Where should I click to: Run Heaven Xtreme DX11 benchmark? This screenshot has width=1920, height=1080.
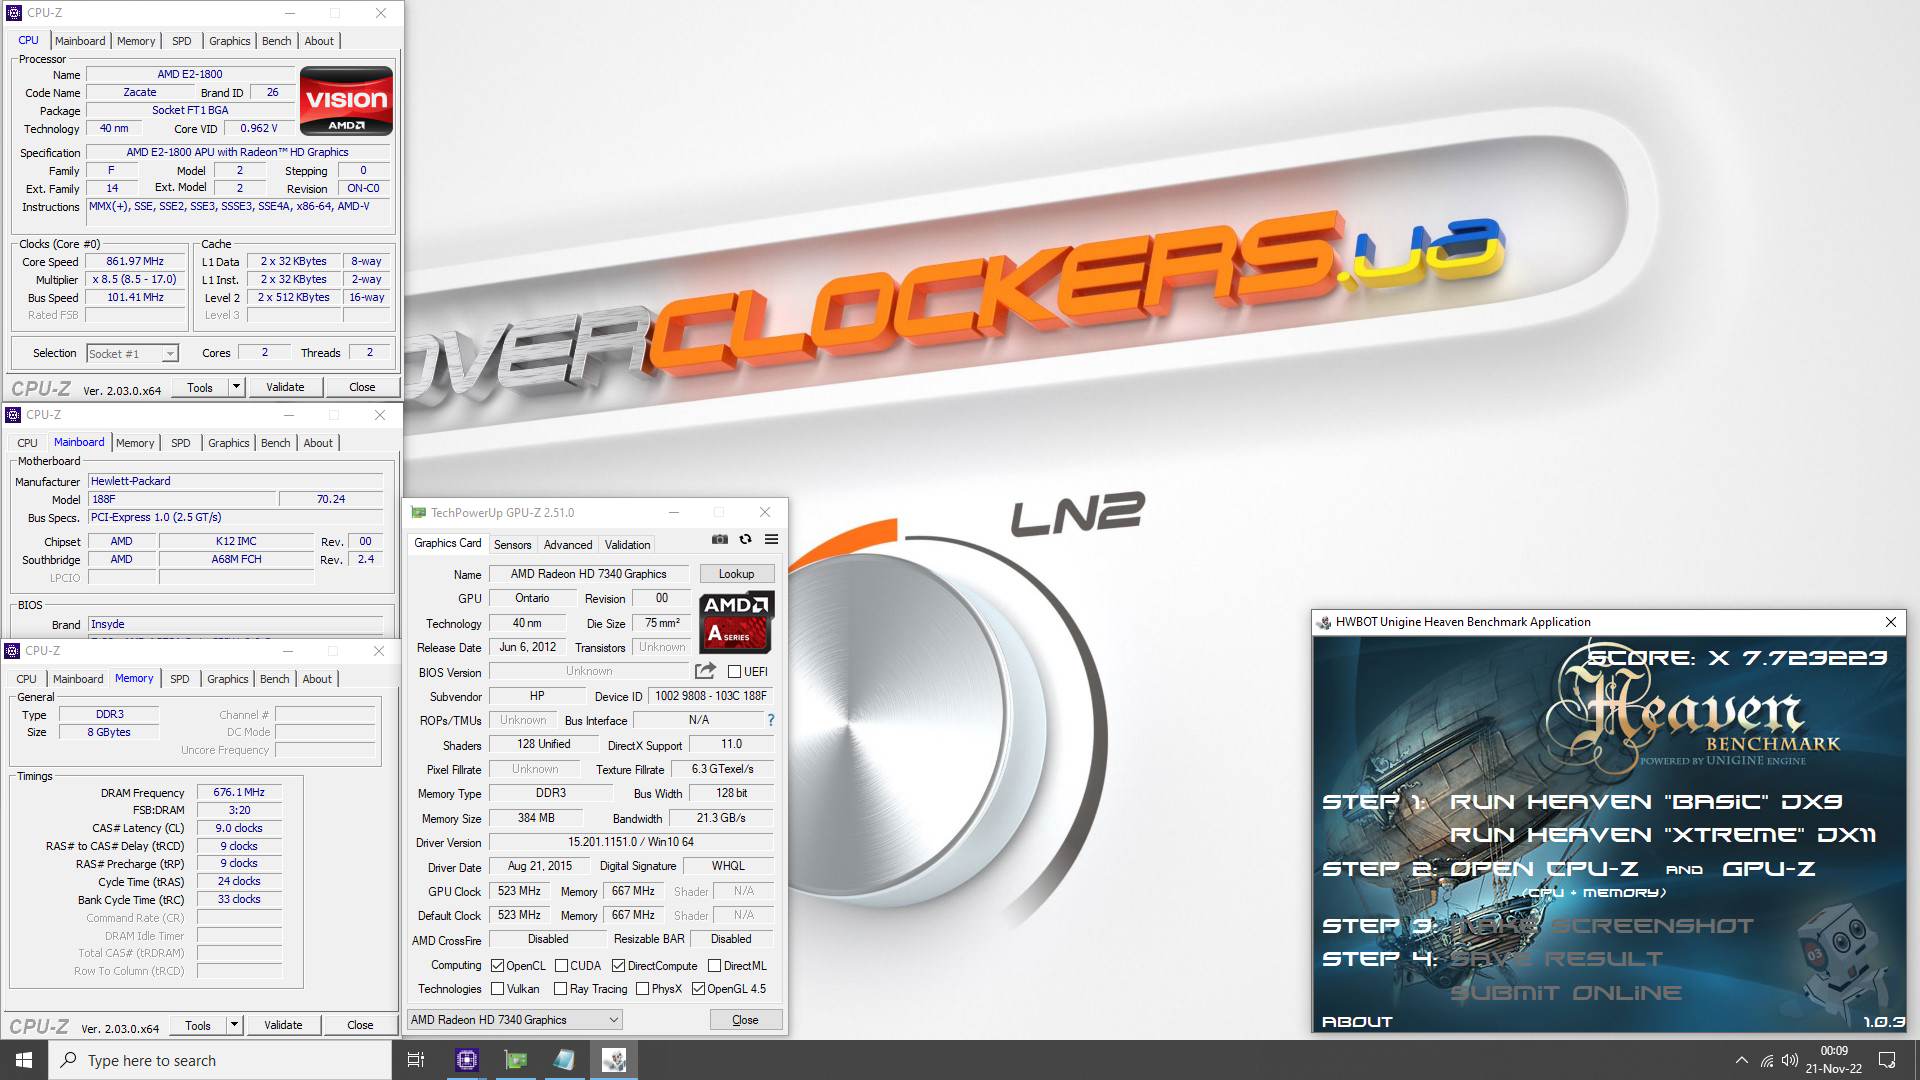(x=1663, y=835)
